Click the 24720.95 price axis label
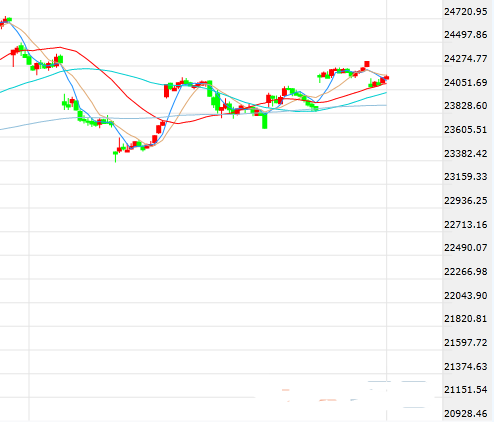Screen dimensions: 494x422 [465, 12]
